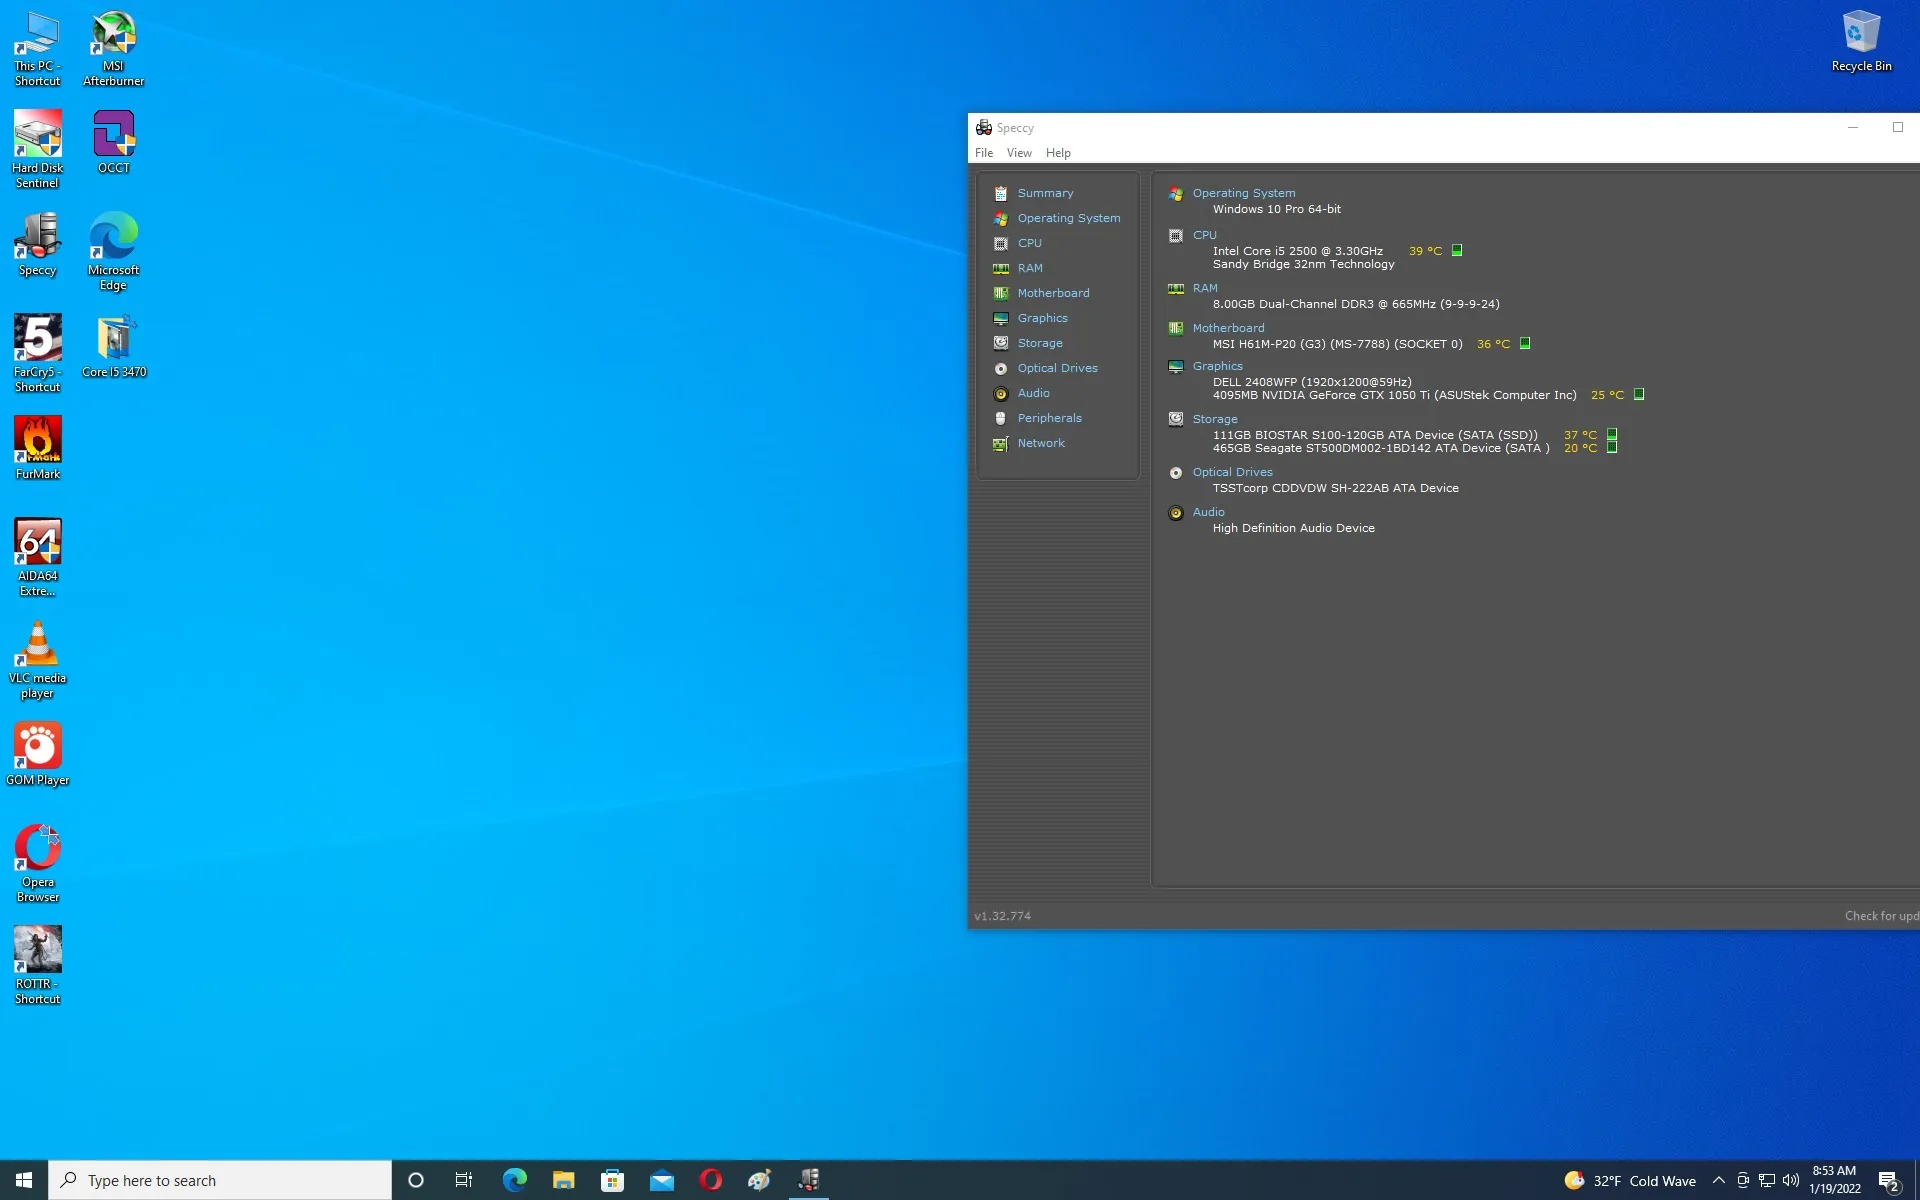Screen dimensions: 1920x1200
Task: Click the Recycle Bin desktop icon
Action: pos(1861,41)
